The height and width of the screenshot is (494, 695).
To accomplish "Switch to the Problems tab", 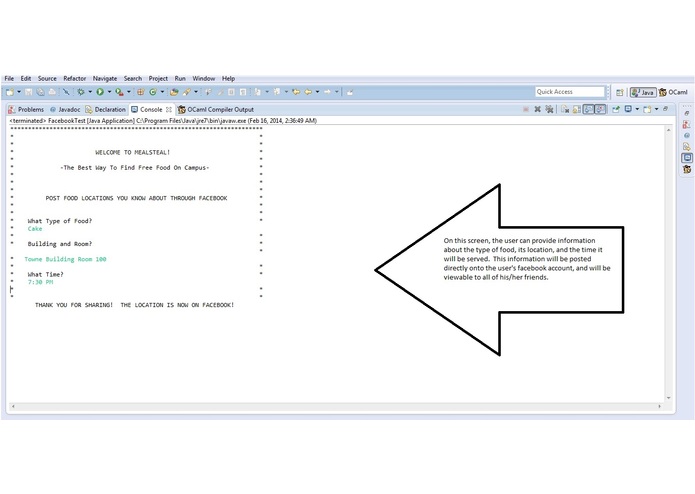I will (x=26, y=109).
